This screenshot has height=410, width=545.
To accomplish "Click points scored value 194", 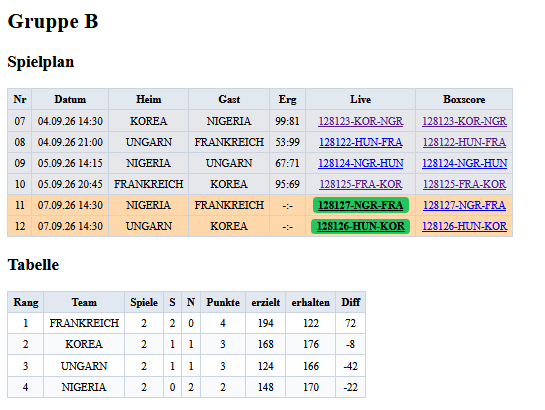I will click(266, 323).
